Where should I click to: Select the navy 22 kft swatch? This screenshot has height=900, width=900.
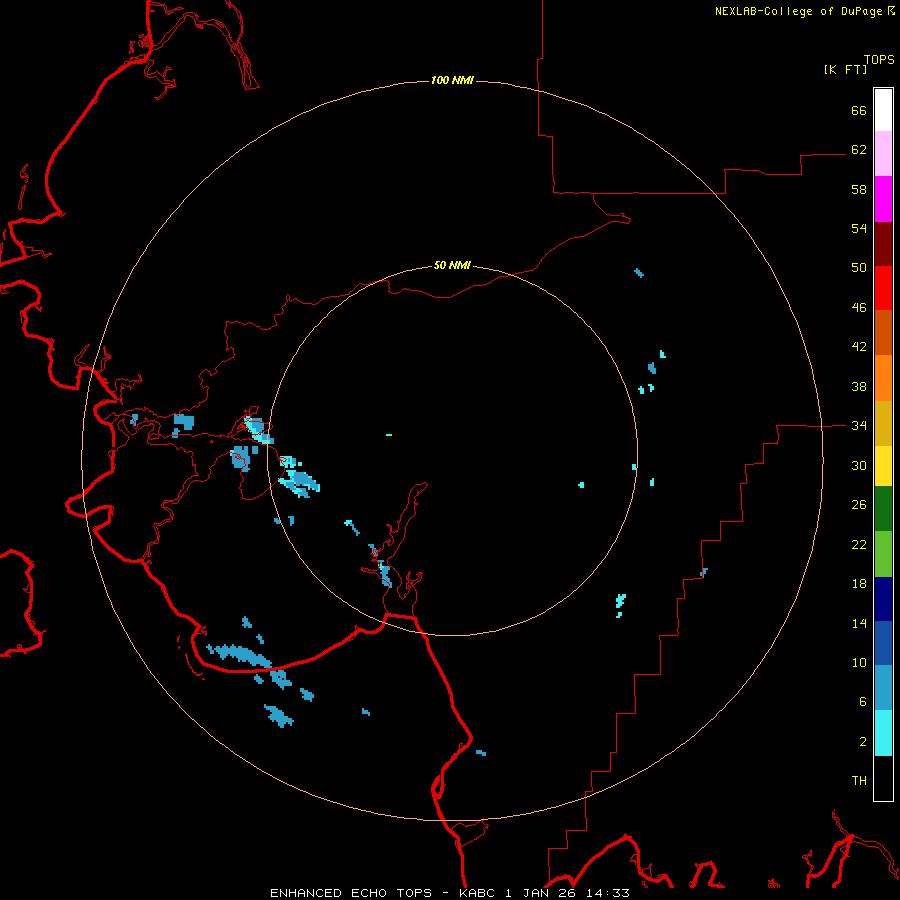tap(883, 599)
